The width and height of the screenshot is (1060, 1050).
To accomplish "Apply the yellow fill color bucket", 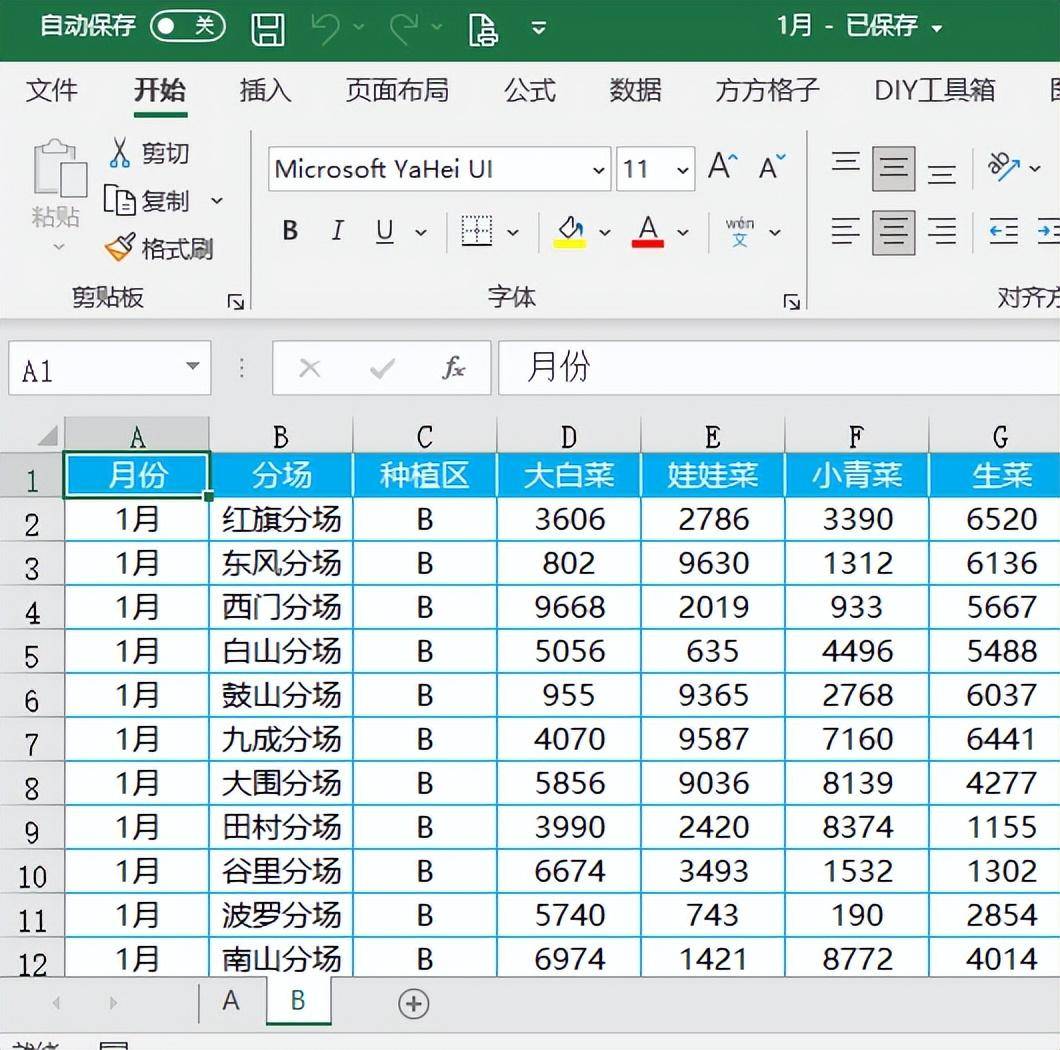I will [570, 232].
